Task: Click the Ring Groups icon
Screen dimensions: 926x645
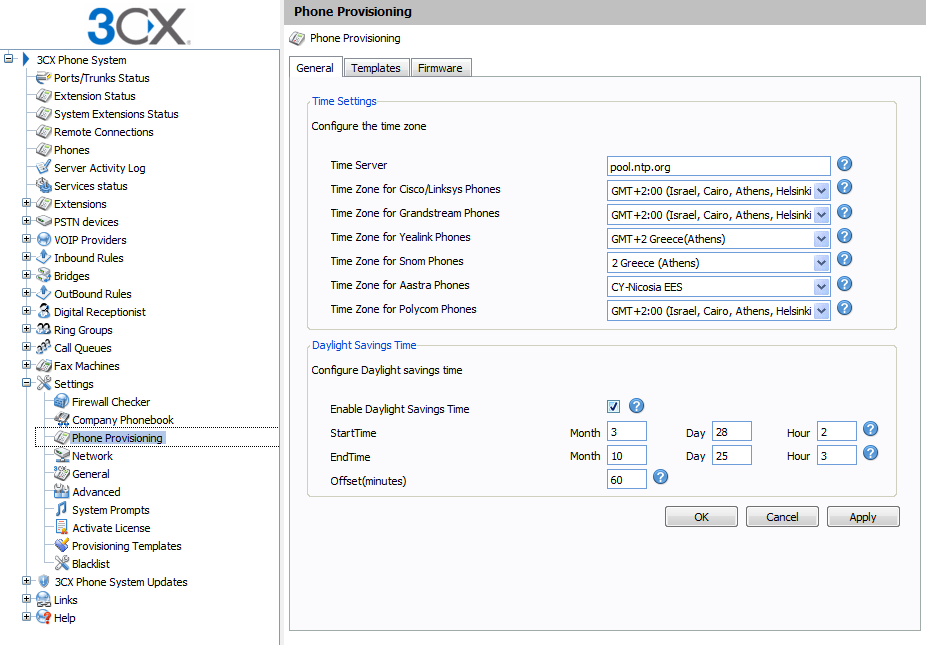Action: 44,330
